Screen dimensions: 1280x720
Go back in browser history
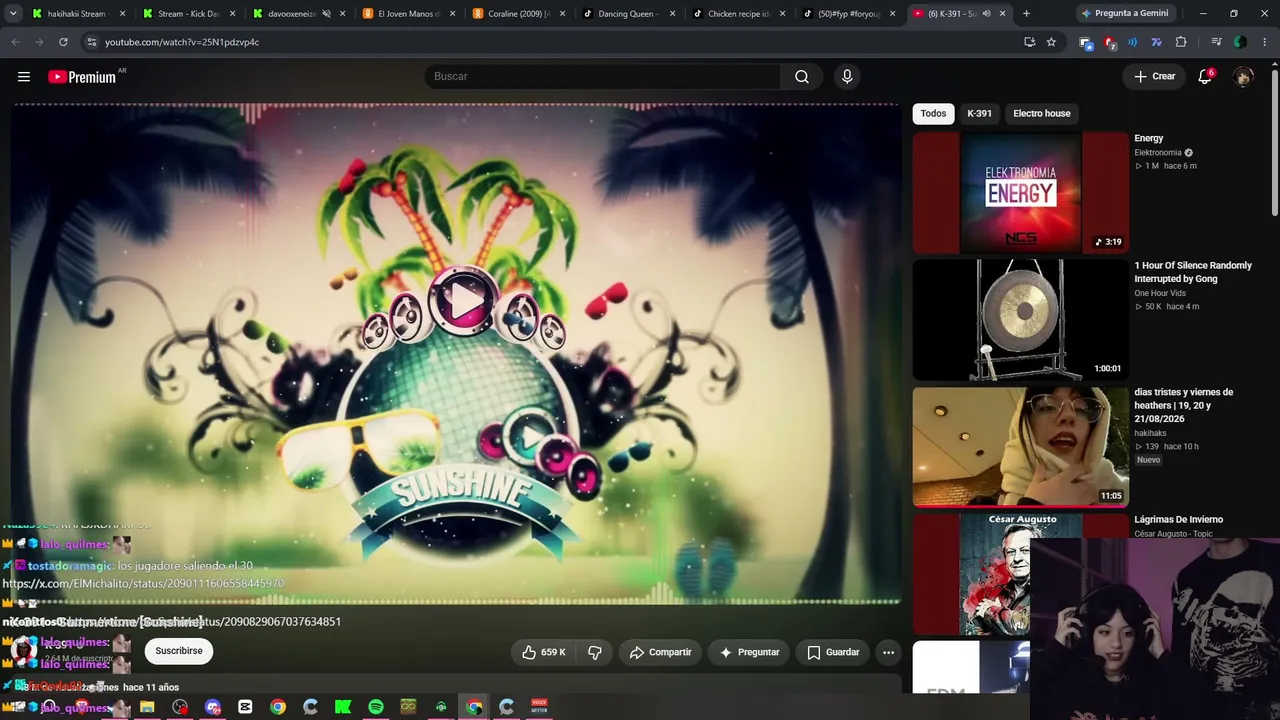(x=15, y=42)
